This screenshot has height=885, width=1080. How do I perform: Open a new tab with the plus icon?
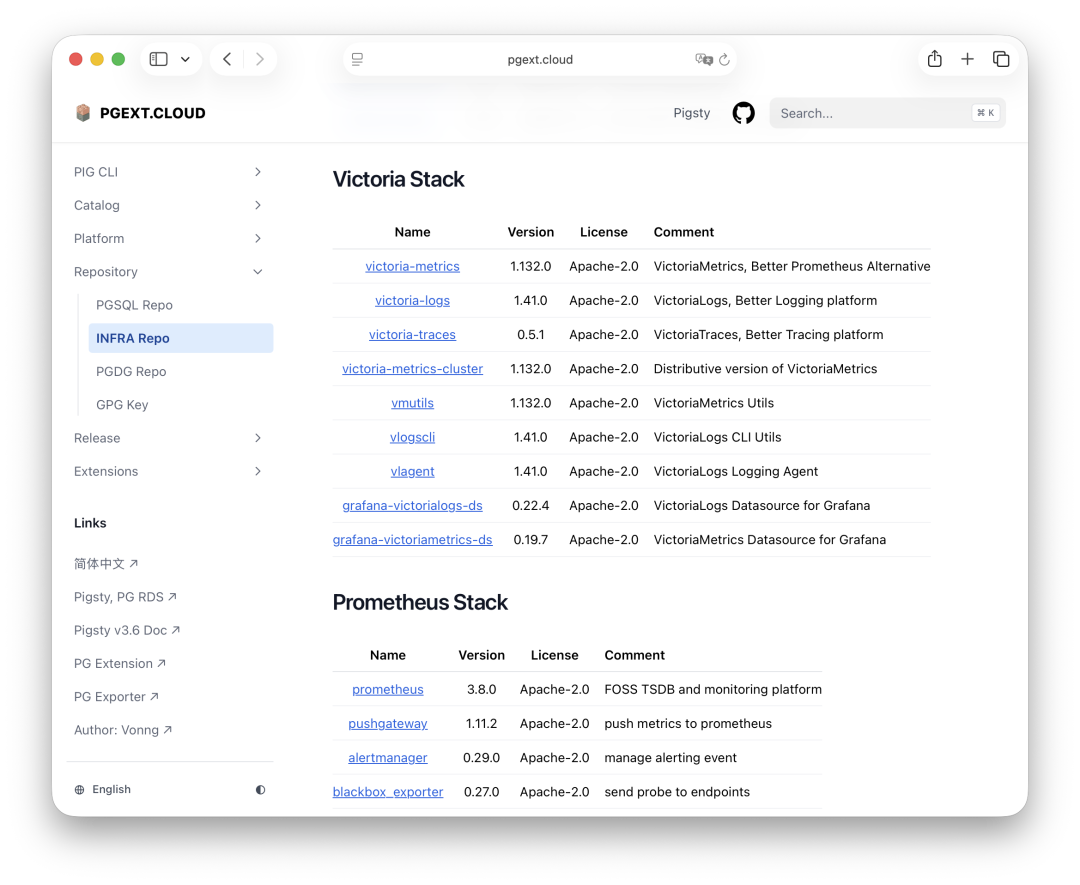point(968,59)
